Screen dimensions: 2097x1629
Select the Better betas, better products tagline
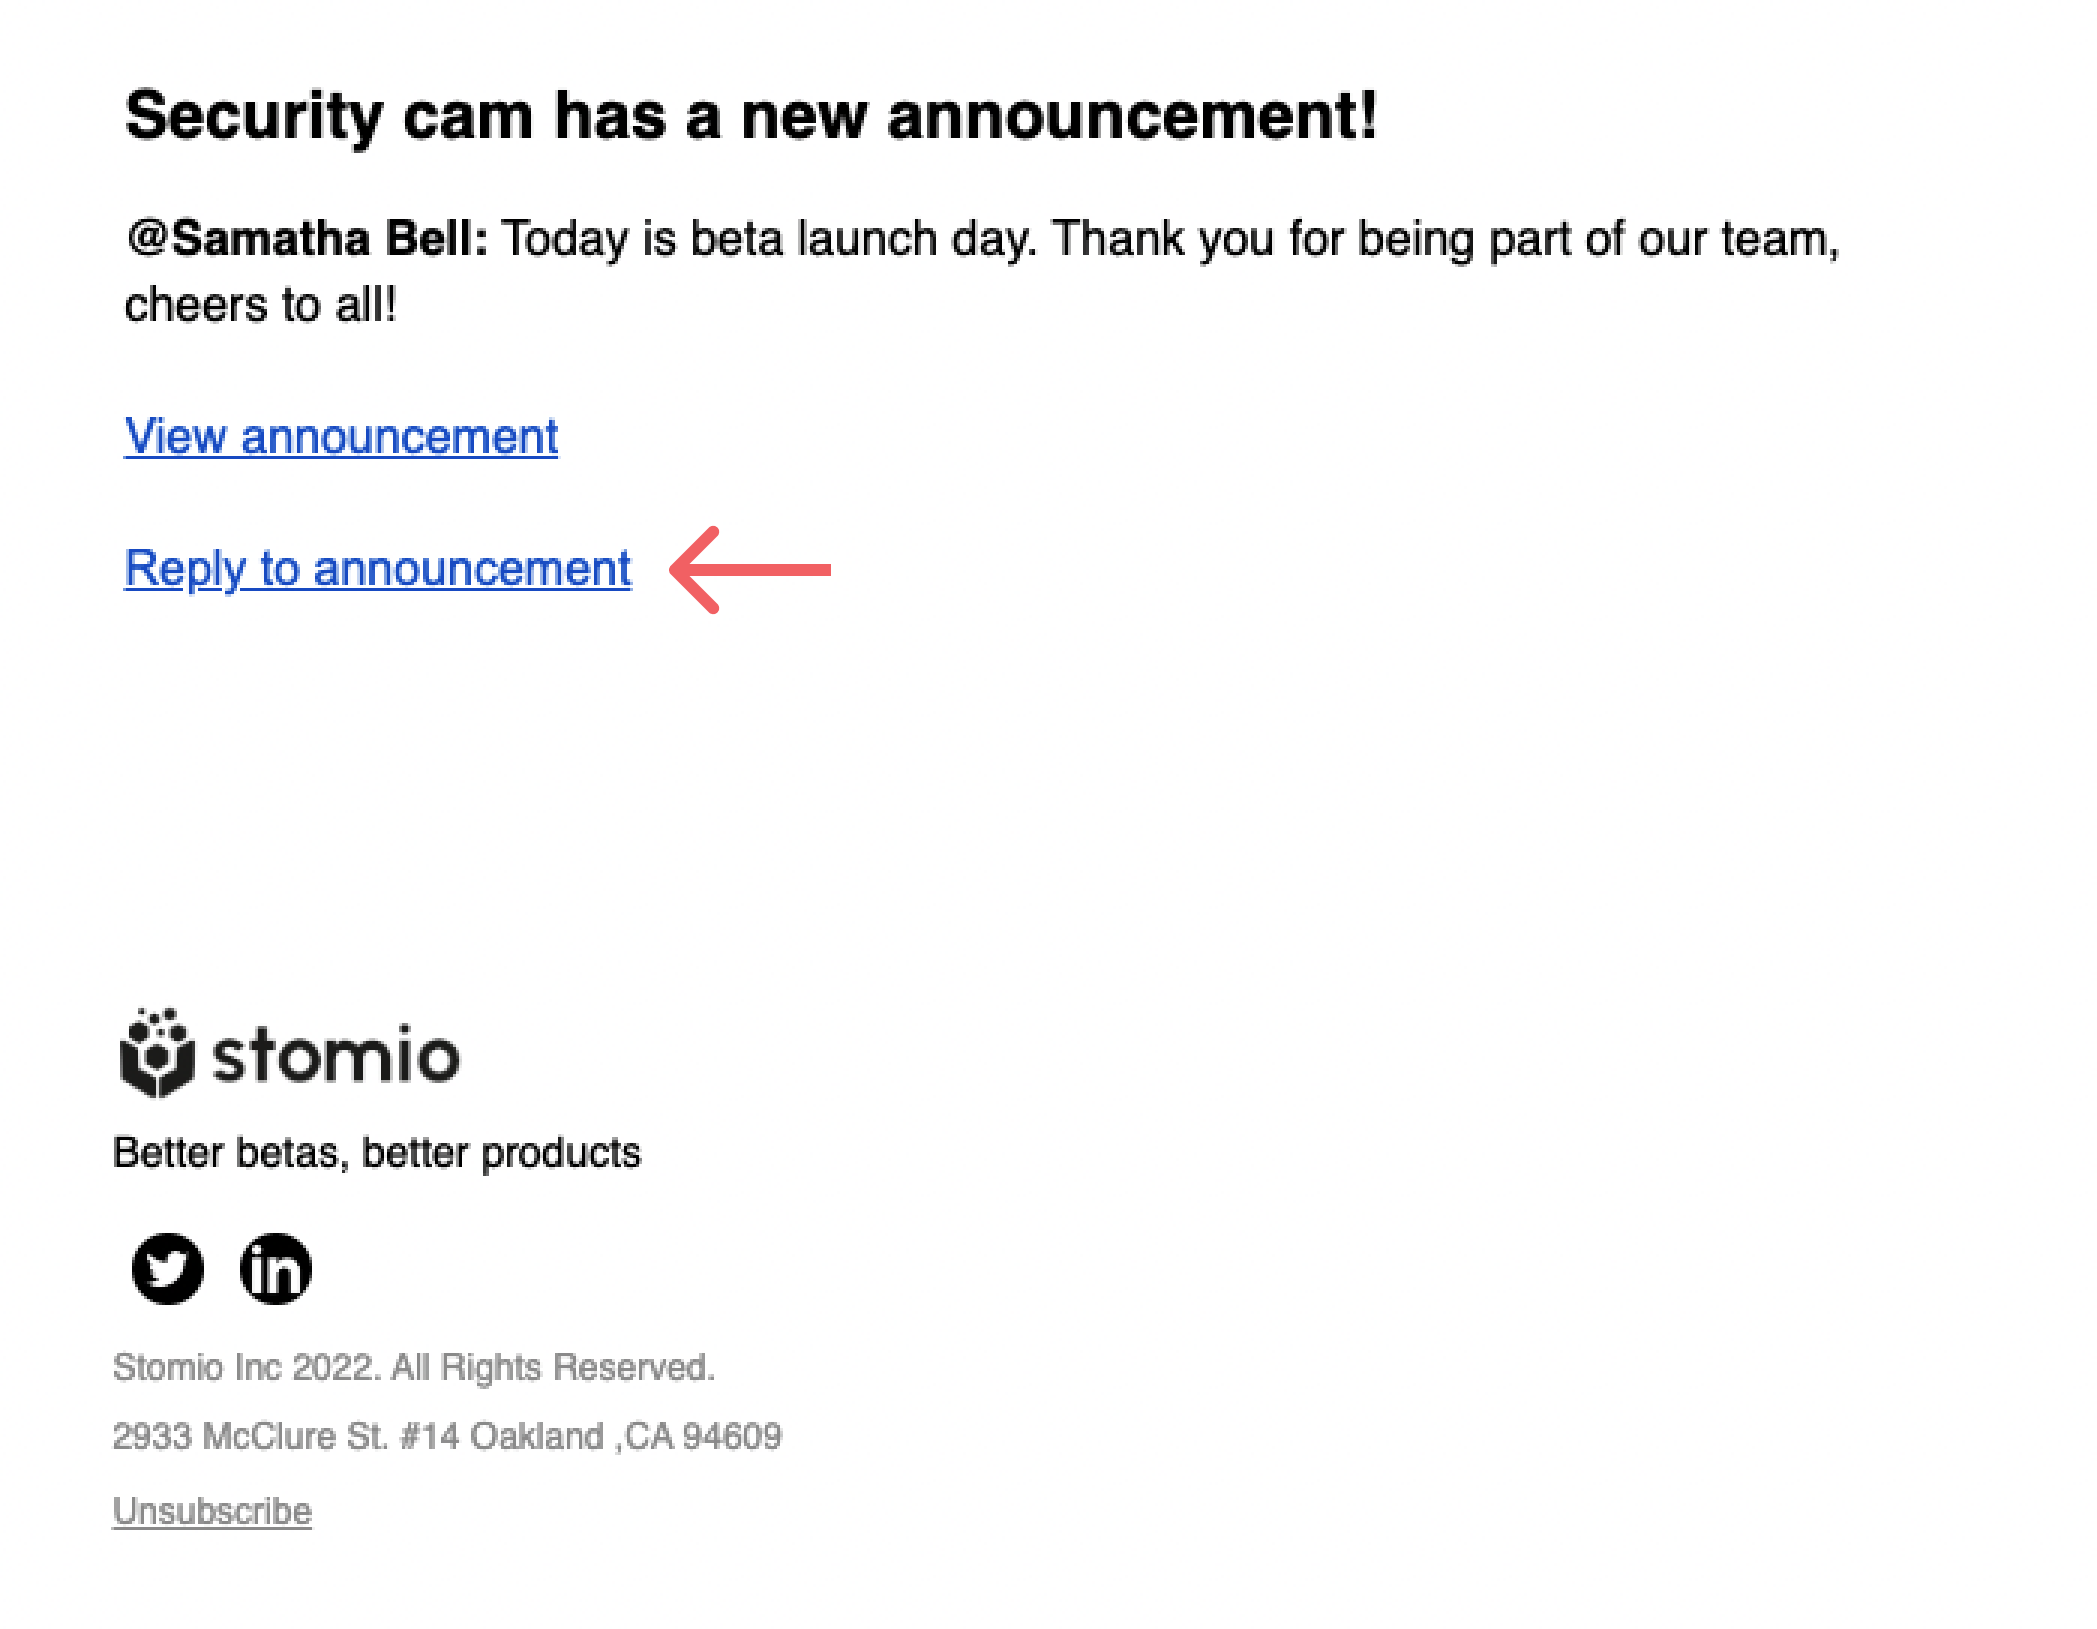point(378,1151)
